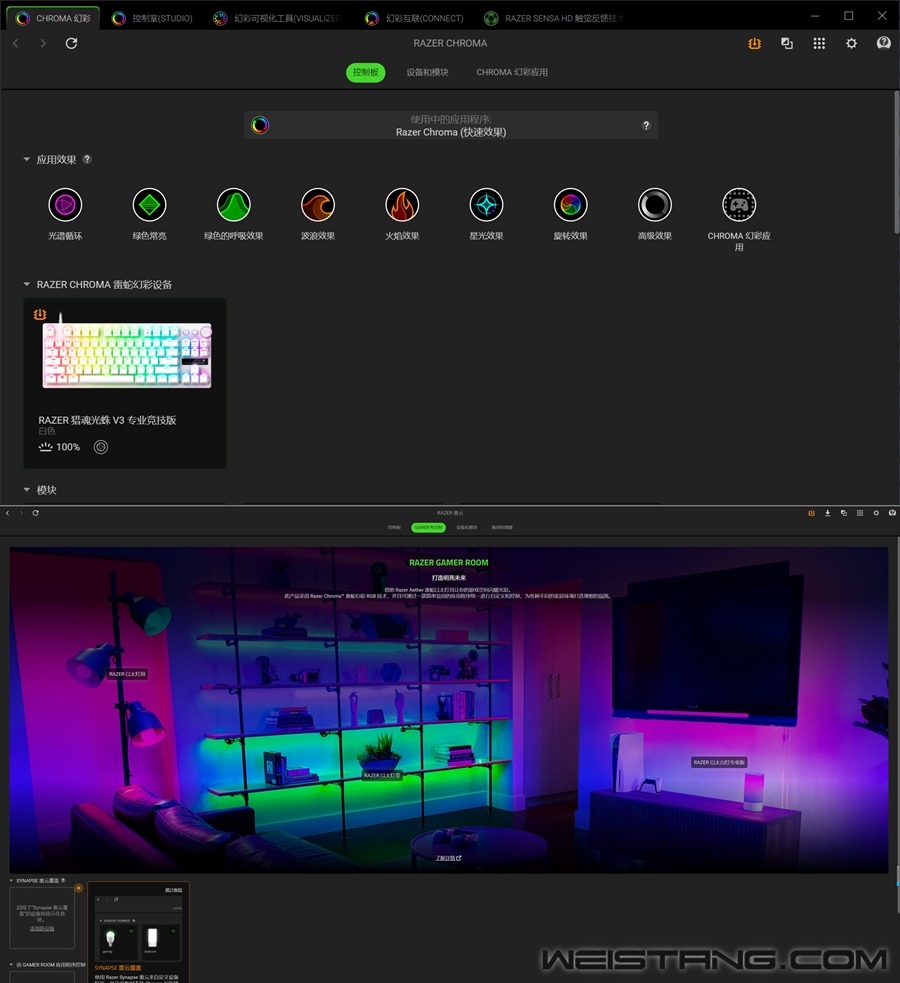The width and height of the screenshot is (900, 983).
Task: Apply the 波浪效果 wave effect
Action: pos(318,204)
